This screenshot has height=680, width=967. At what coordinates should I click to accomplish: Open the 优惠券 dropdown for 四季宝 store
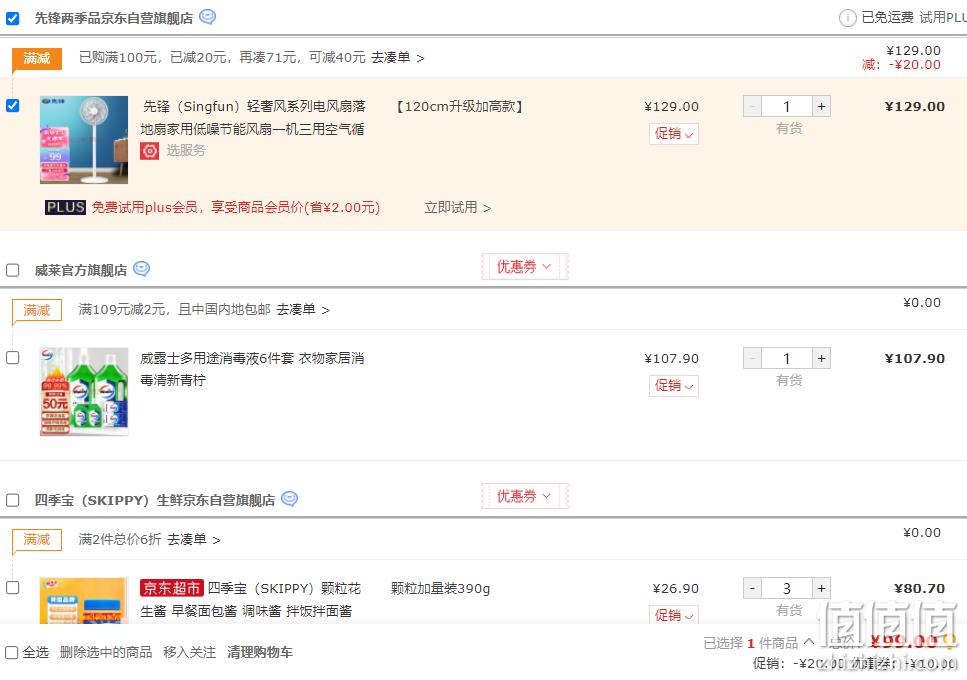(x=524, y=496)
